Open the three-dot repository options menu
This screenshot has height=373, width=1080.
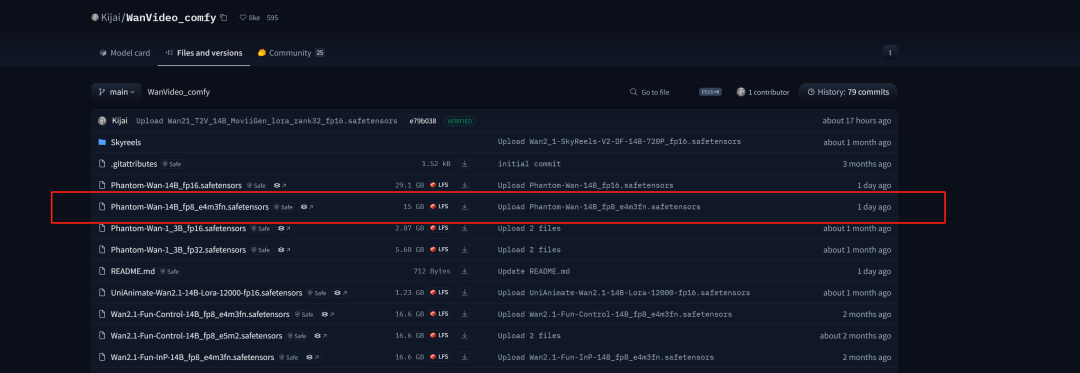click(890, 52)
